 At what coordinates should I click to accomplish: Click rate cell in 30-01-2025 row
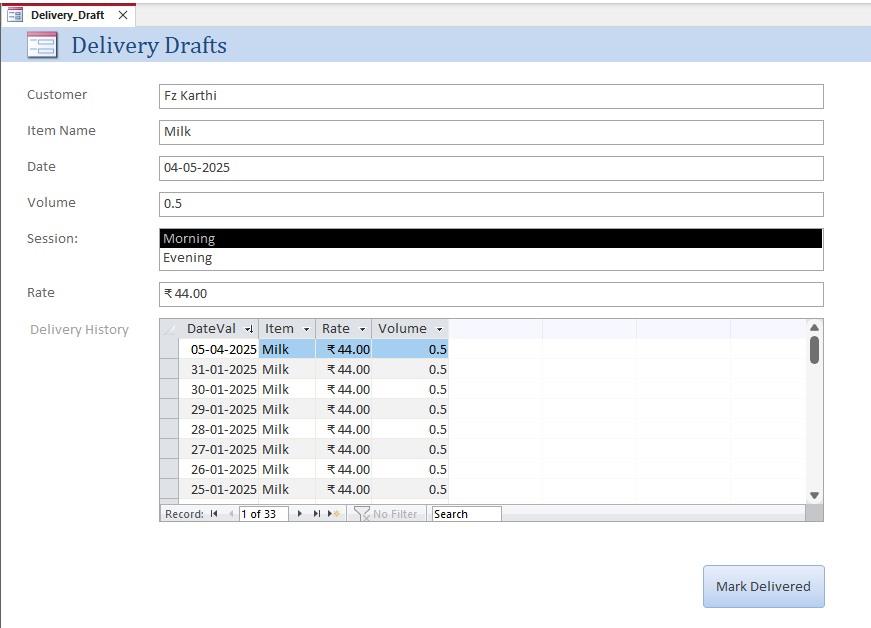coord(344,389)
